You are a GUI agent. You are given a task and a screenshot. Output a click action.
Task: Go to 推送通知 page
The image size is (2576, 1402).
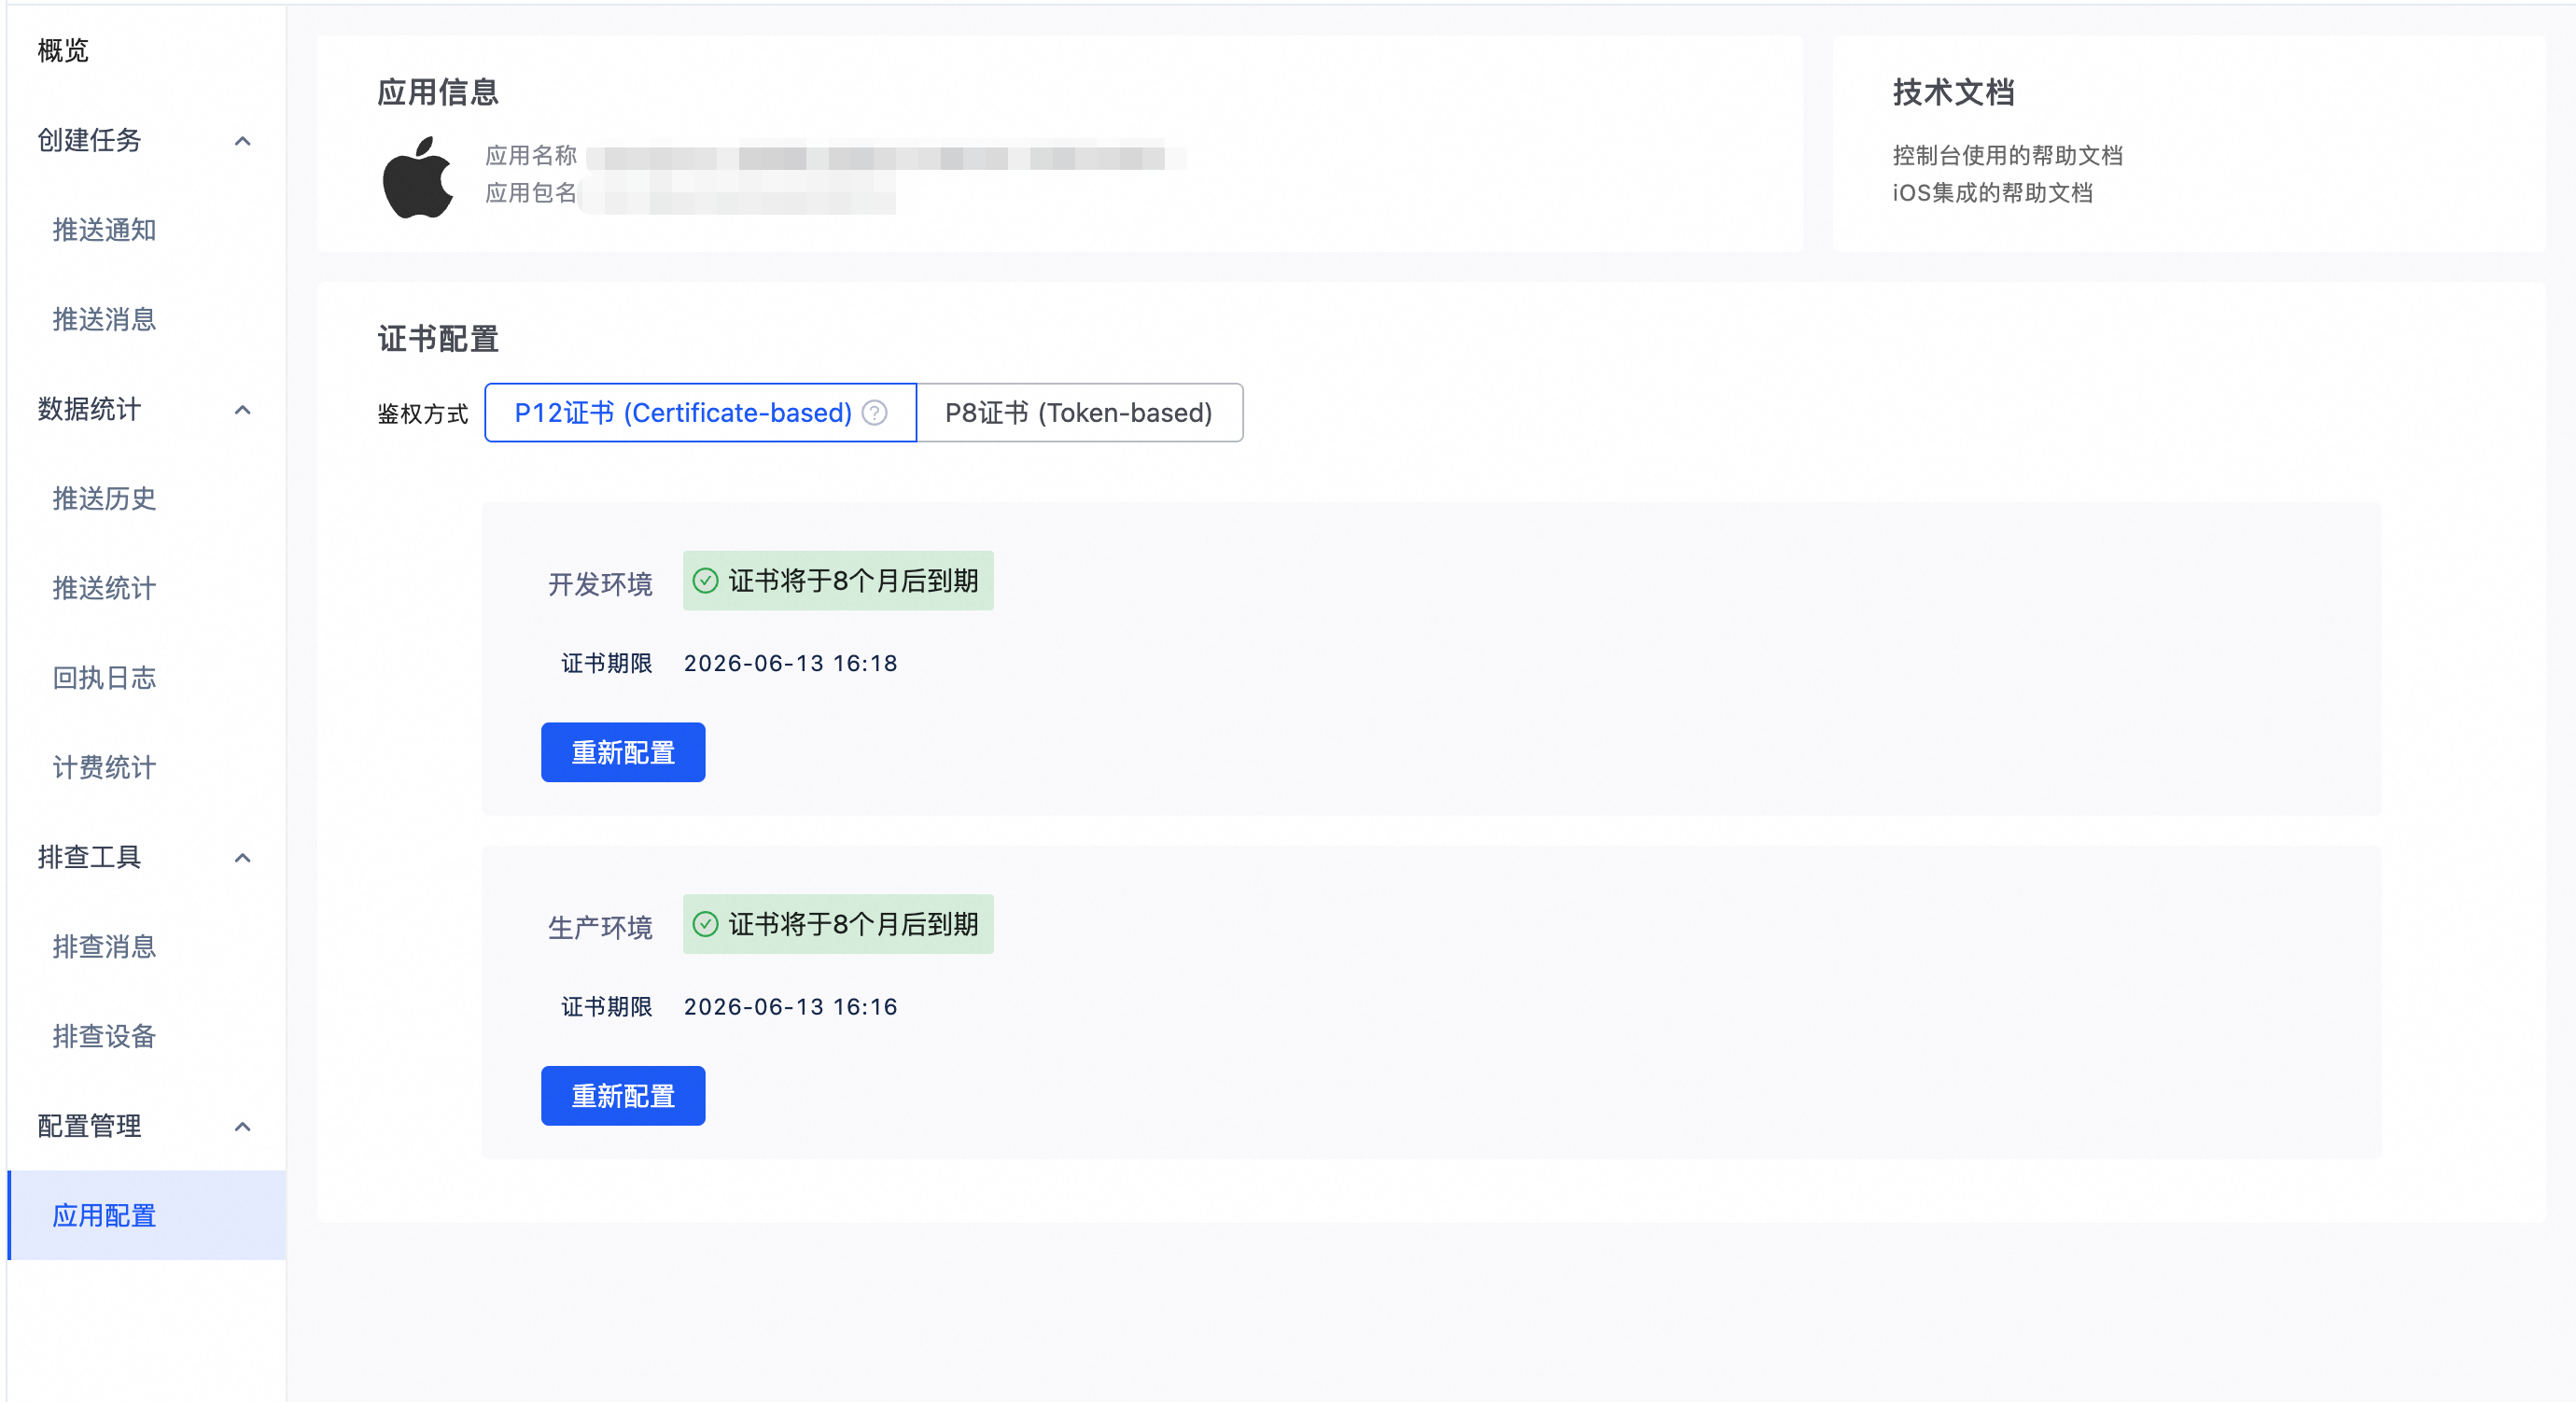click(104, 230)
